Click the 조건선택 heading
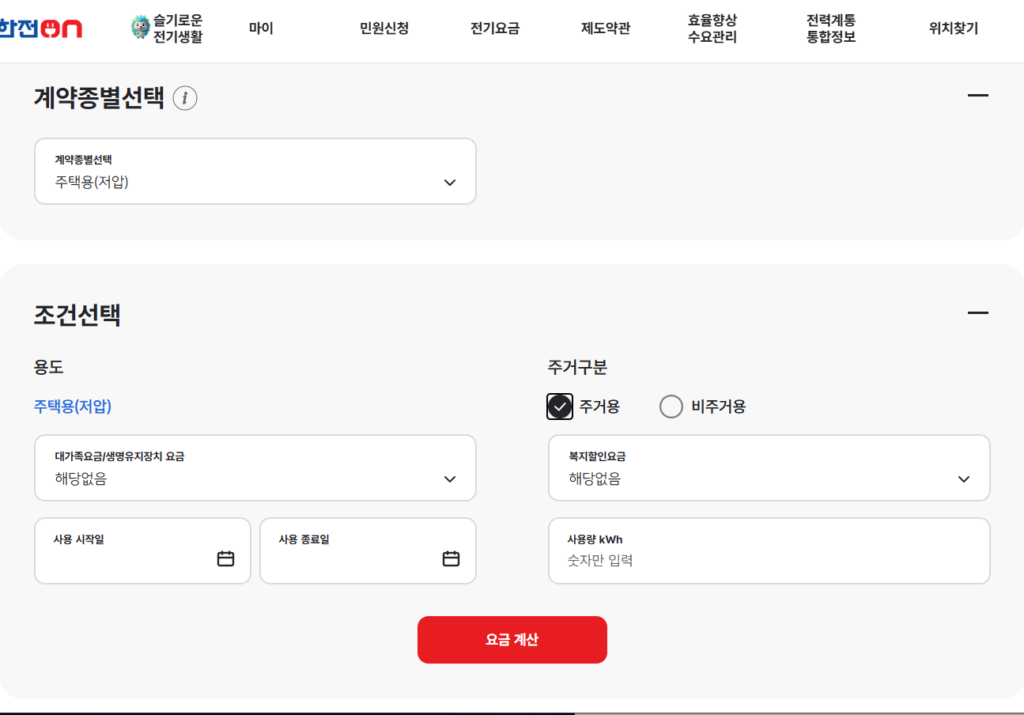1024x715 pixels. [x=77, y=315]
